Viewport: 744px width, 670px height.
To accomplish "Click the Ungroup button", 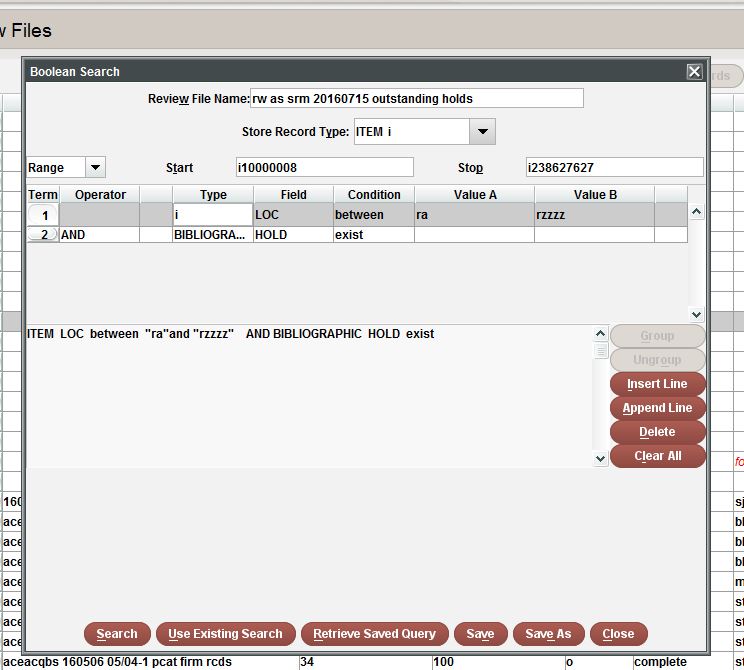I will click(657, 360).
